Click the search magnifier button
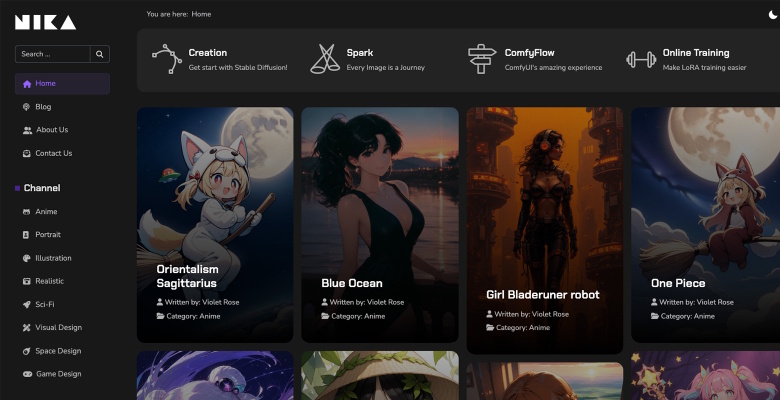 pos(99,54)
